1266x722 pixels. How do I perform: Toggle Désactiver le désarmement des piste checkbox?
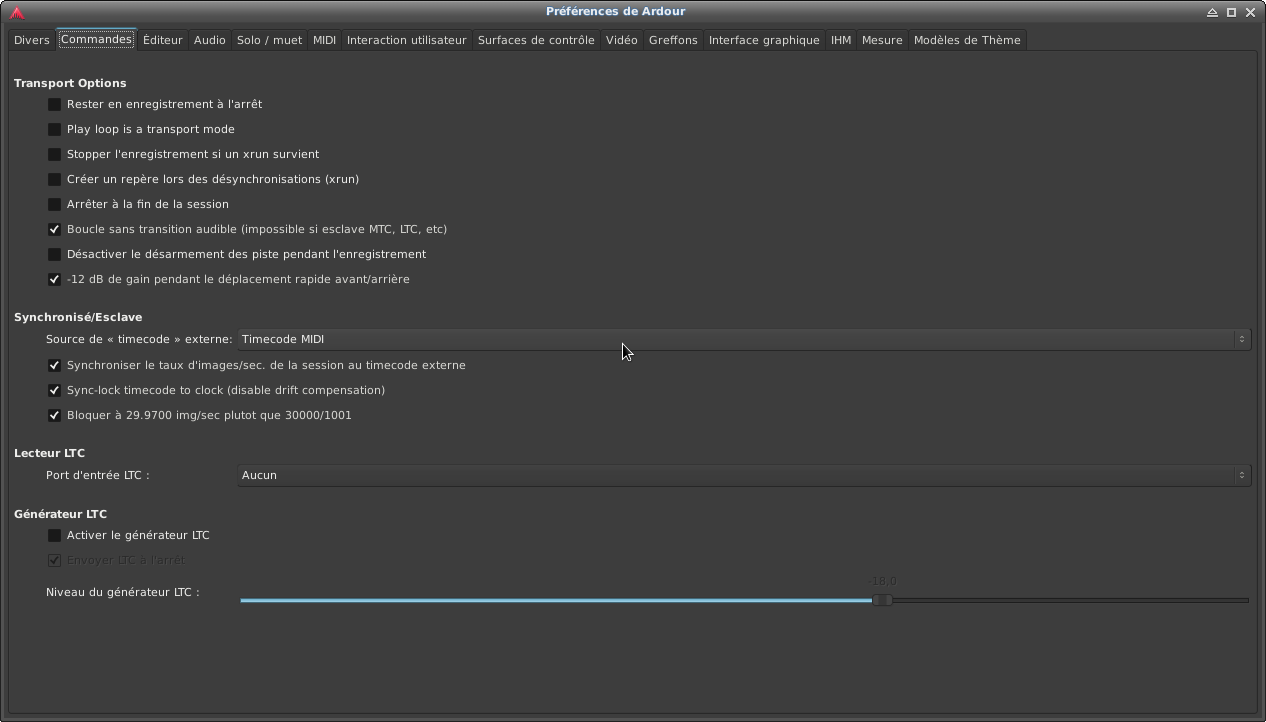click(x=55, y=254)
